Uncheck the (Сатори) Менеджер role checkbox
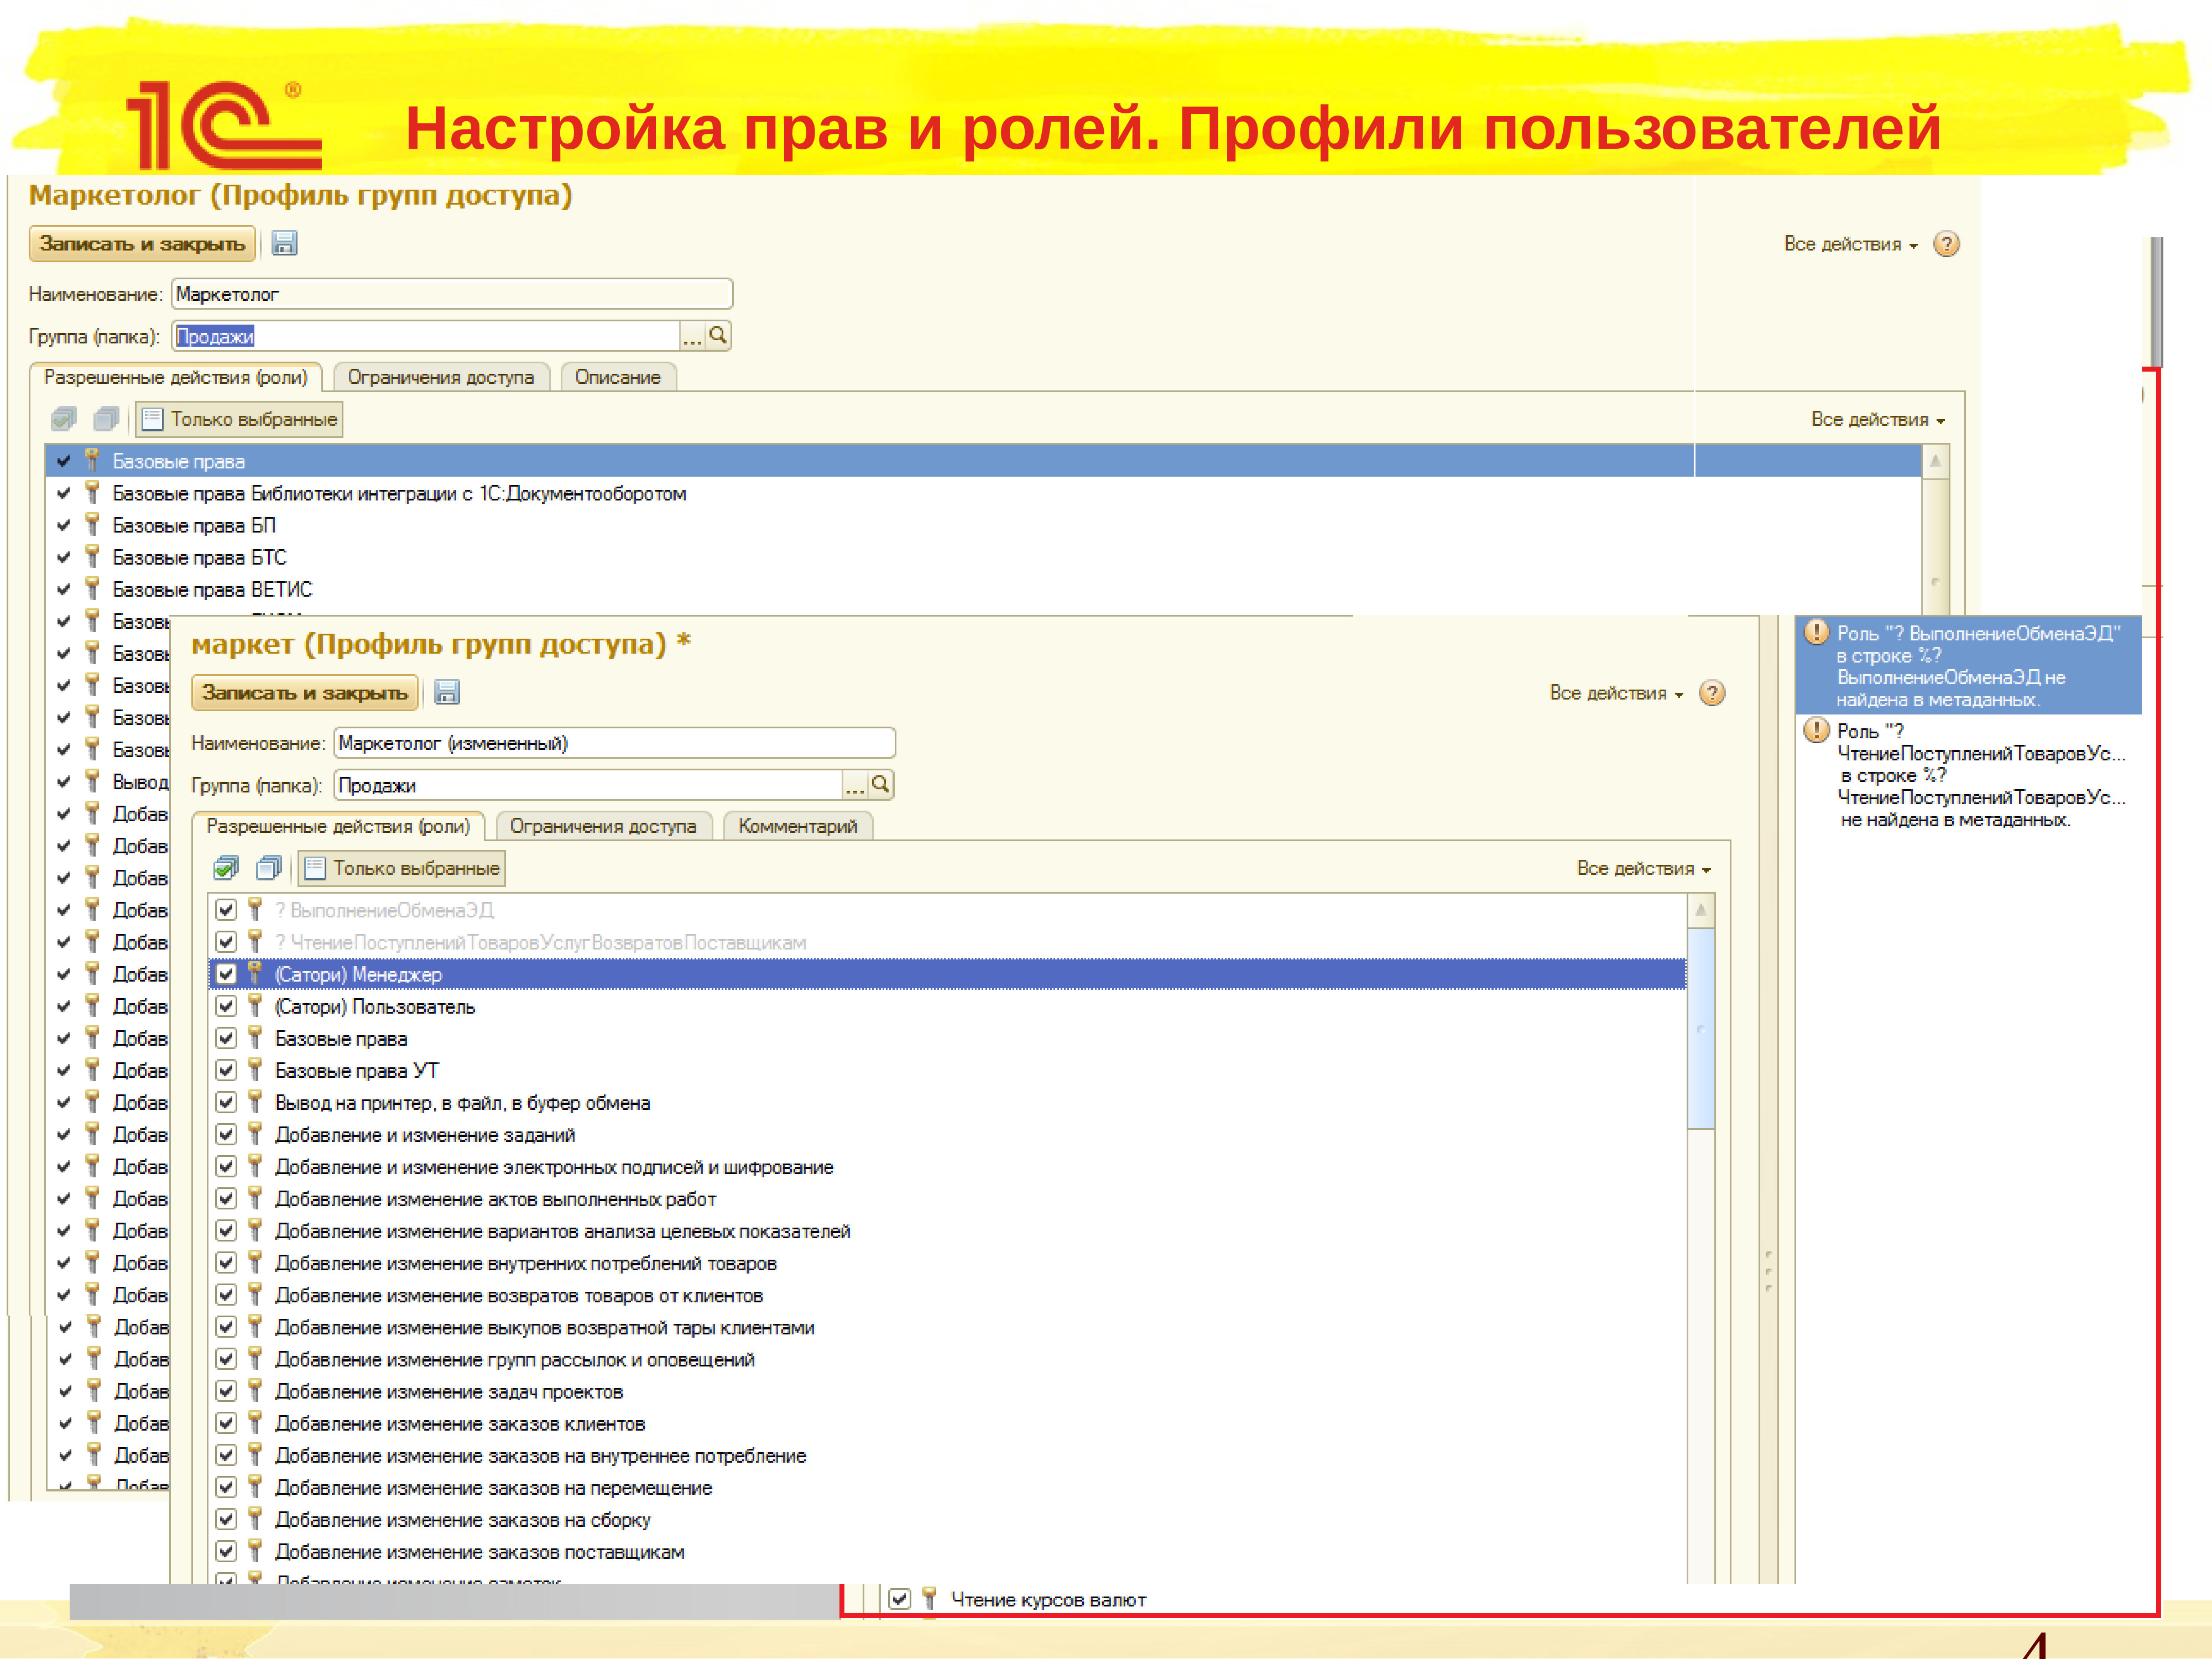 tap(226, 974)
